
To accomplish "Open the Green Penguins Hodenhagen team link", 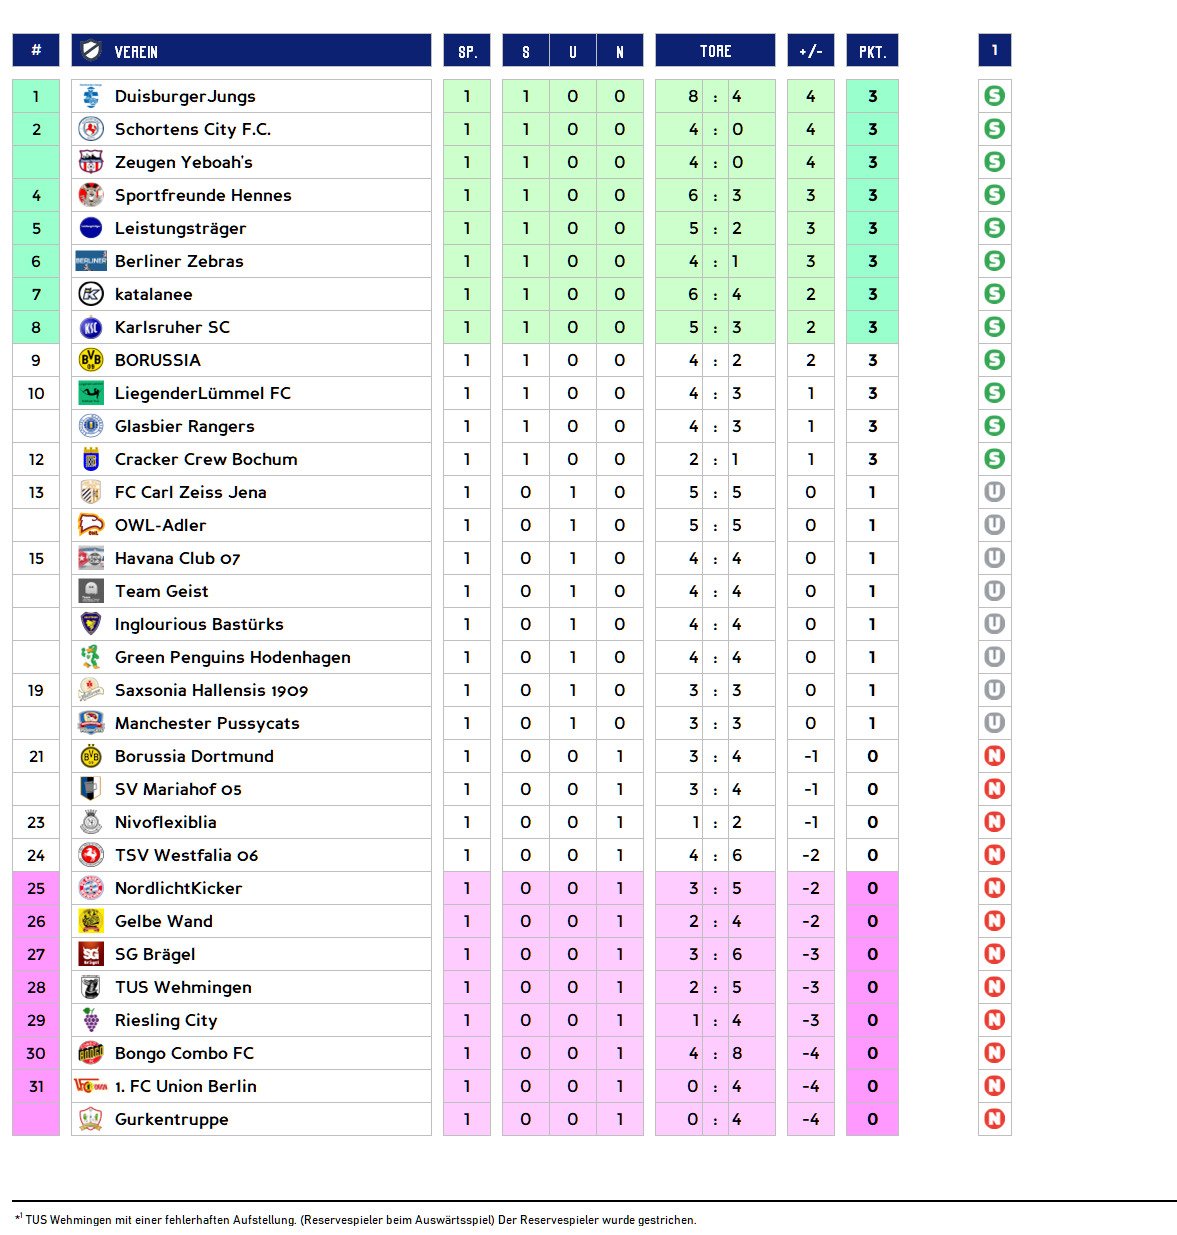I will (233, 657).
